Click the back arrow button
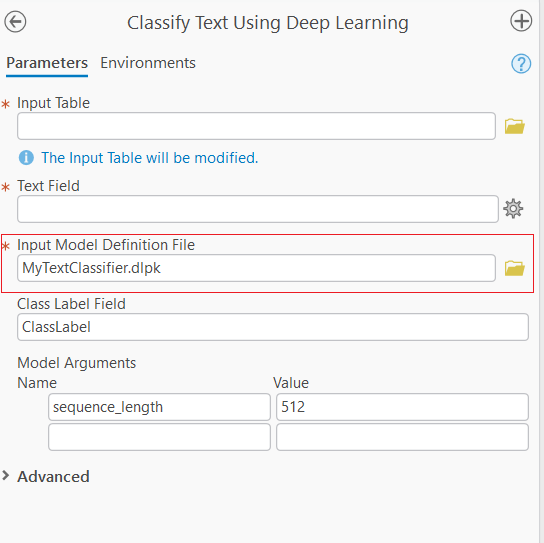The width and height of the screenshot is (544, 543). click(15, 22)
